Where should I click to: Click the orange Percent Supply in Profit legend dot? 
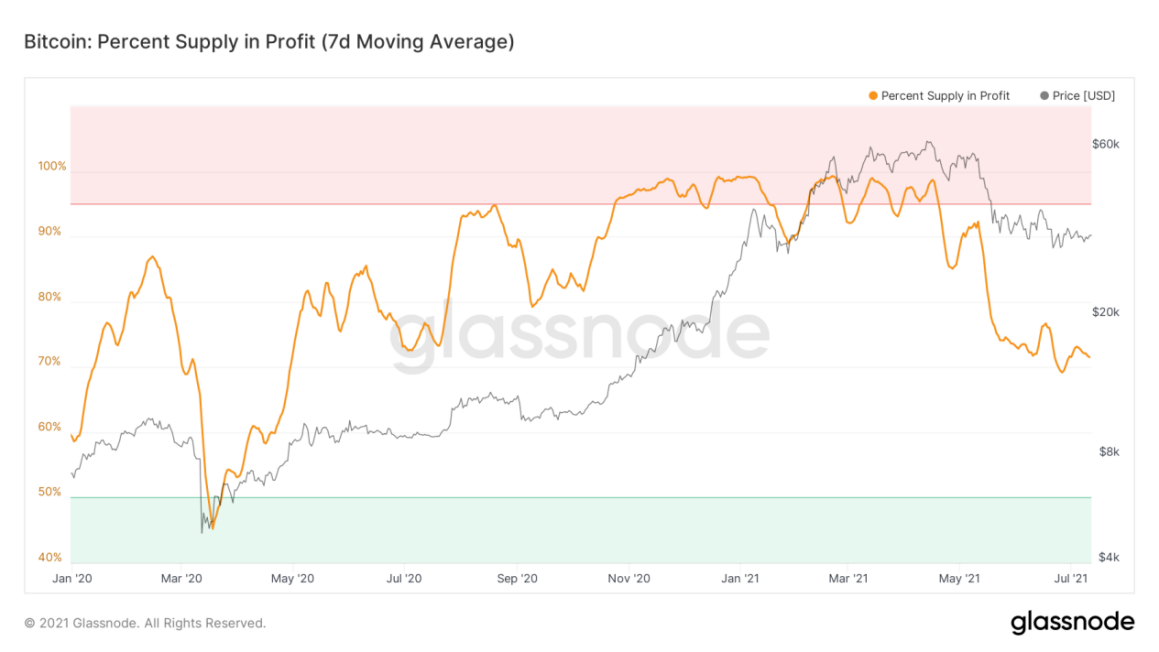[x=873, y=96]
